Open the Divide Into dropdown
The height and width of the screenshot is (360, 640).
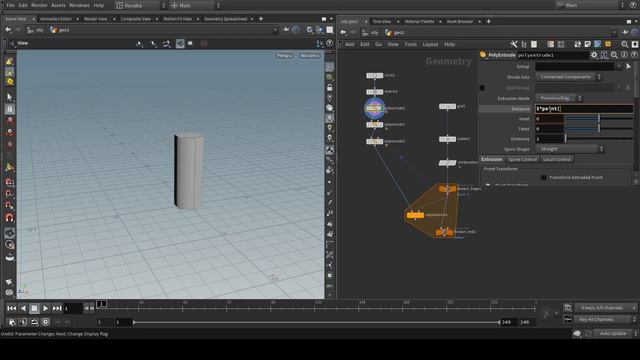coord(569,77)
